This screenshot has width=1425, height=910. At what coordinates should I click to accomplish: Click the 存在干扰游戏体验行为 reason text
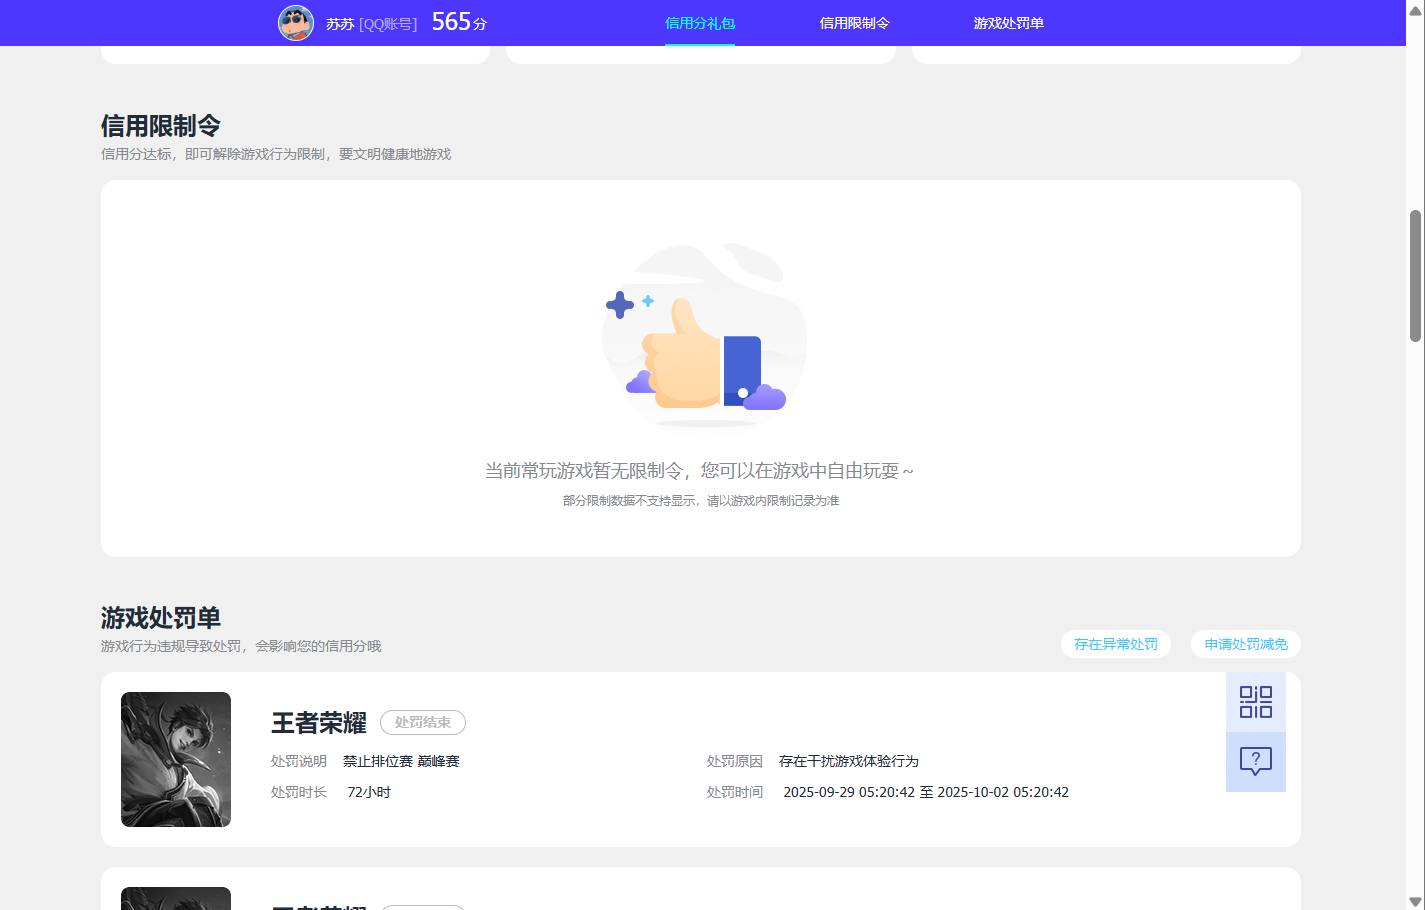click(x=849, y=761)
